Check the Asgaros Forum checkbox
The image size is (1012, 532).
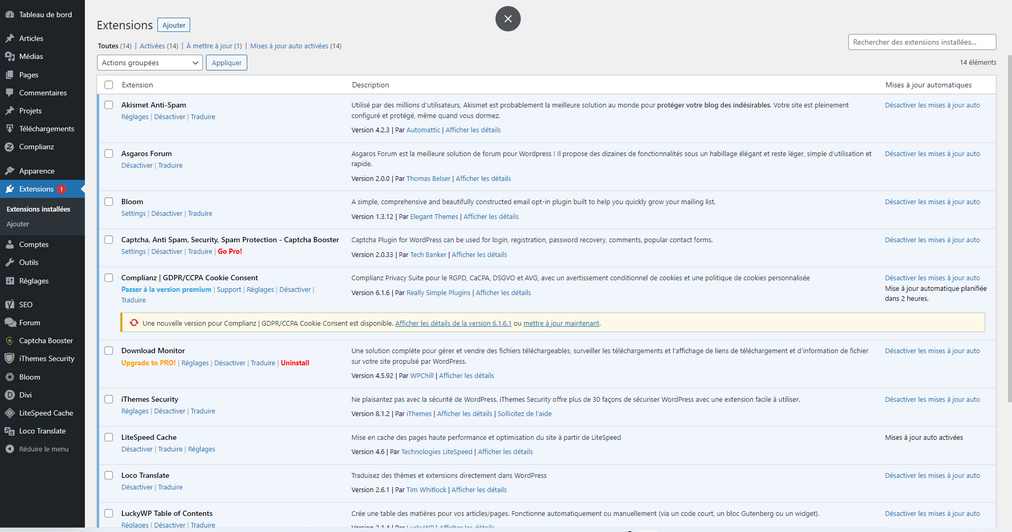(x=108, y=154)
